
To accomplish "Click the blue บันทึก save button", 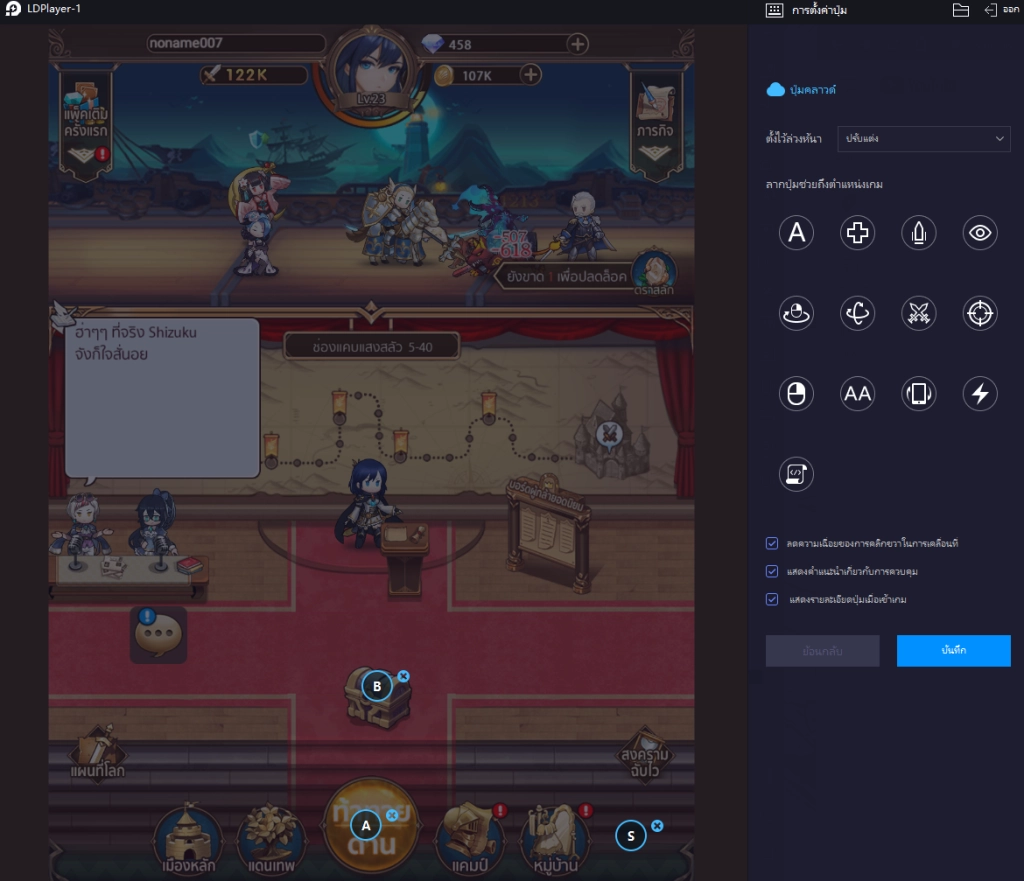I will [953, 650].
